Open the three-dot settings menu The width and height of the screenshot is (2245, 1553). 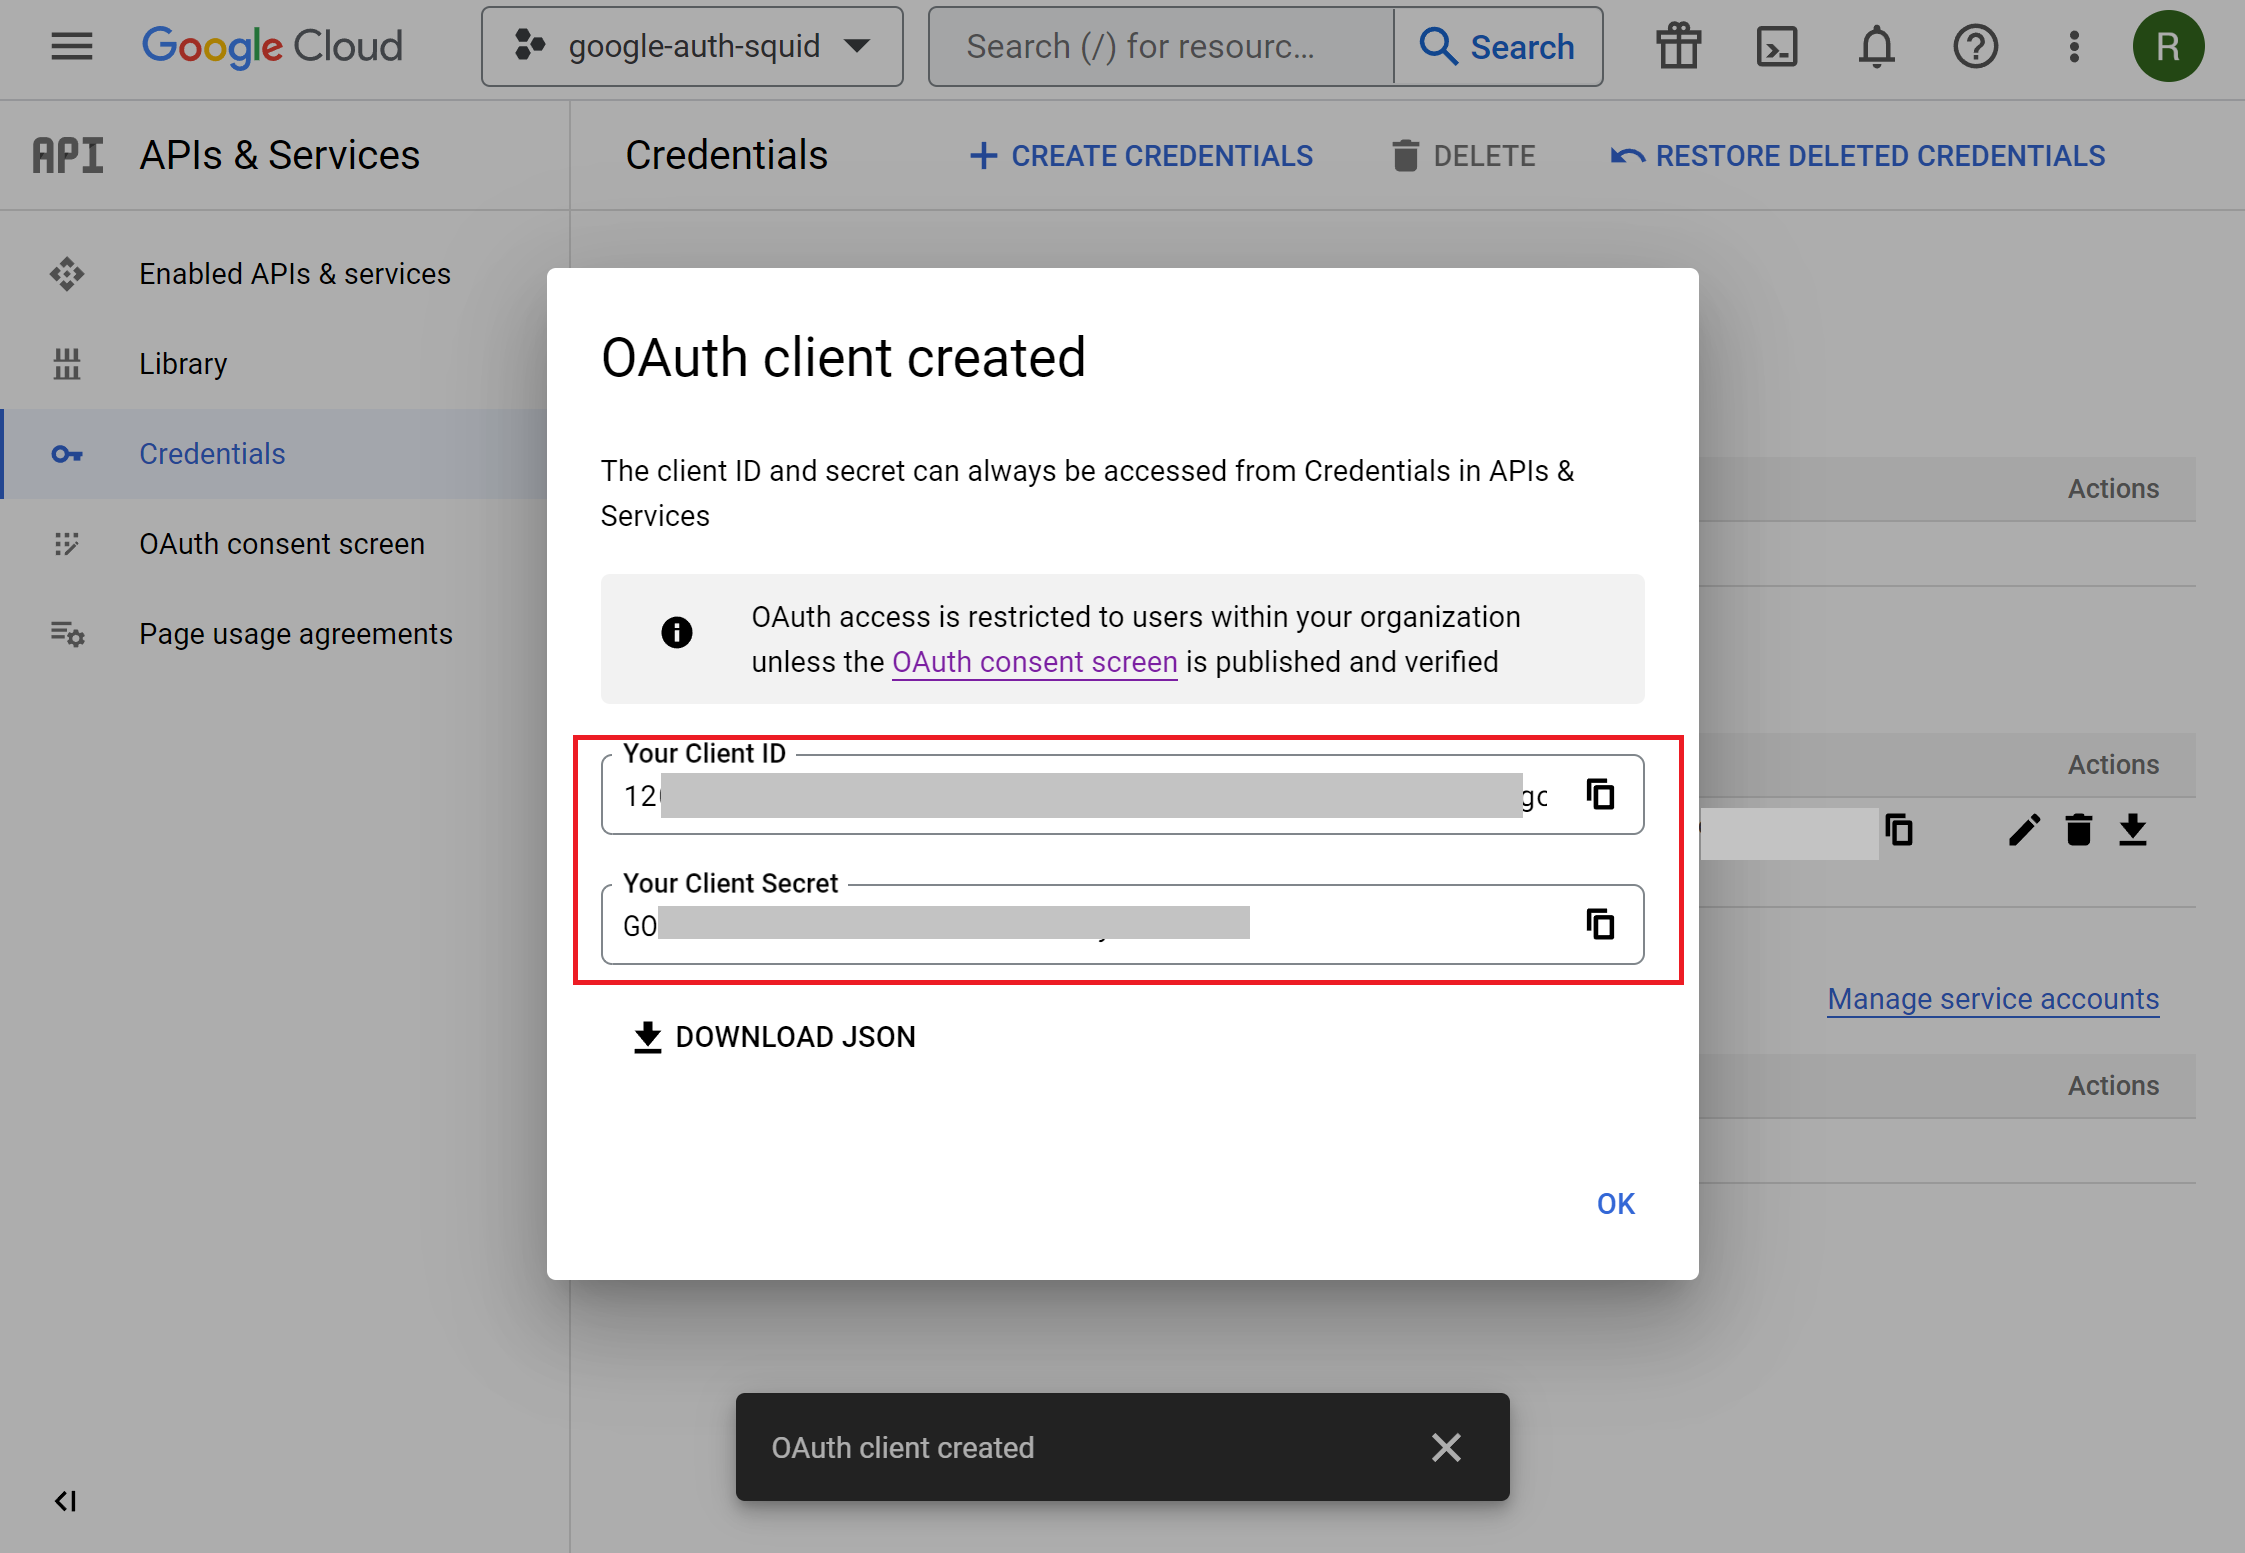2074,47
